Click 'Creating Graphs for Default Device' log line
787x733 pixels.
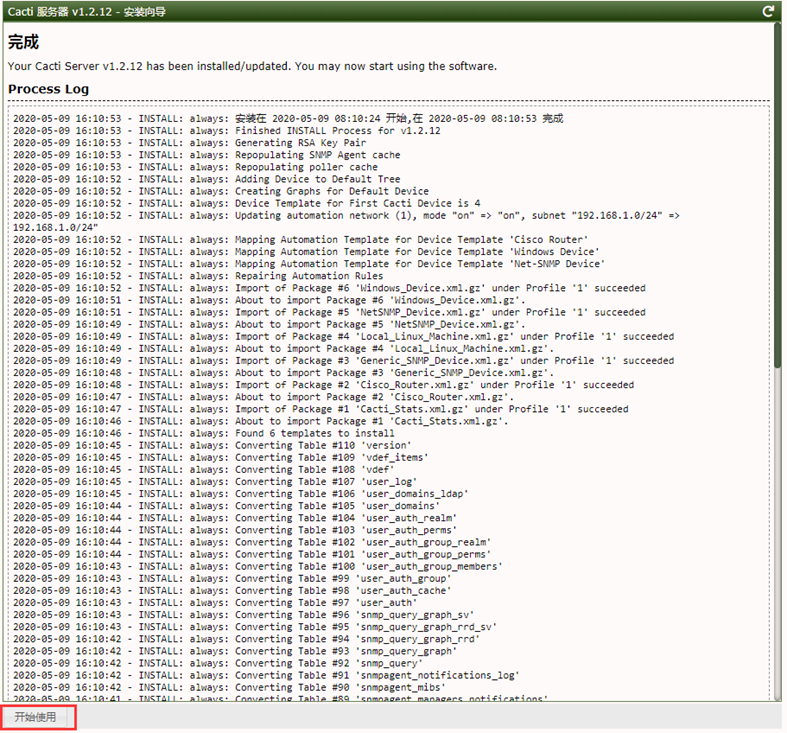(221, 191)
